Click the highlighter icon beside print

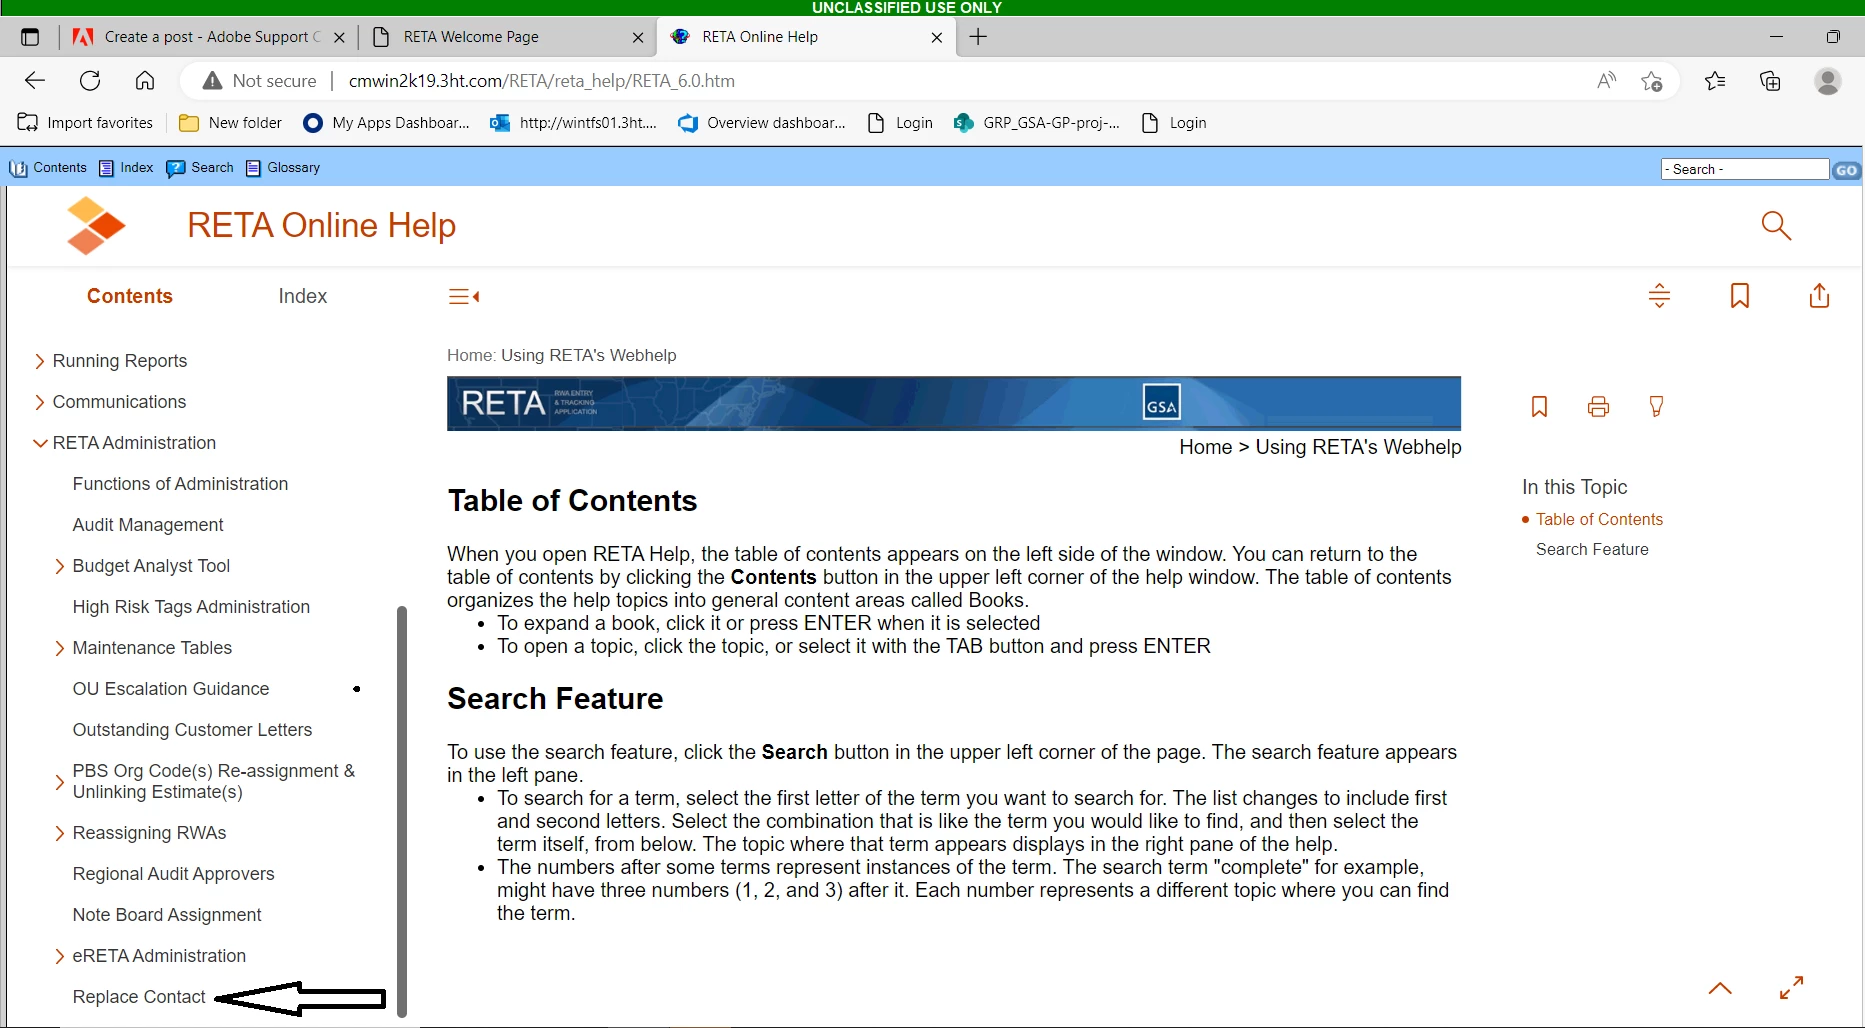[x=1656, y=406]
